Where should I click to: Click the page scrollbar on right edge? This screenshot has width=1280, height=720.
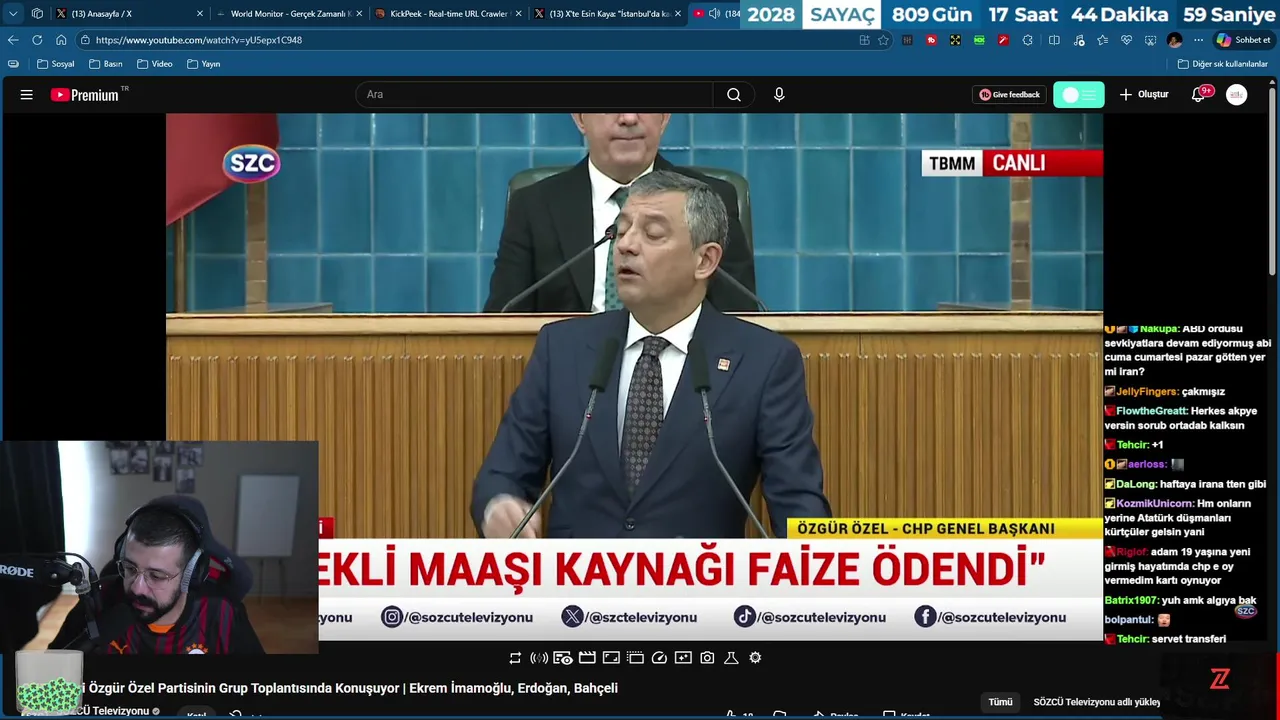(x=1272, y=180)
